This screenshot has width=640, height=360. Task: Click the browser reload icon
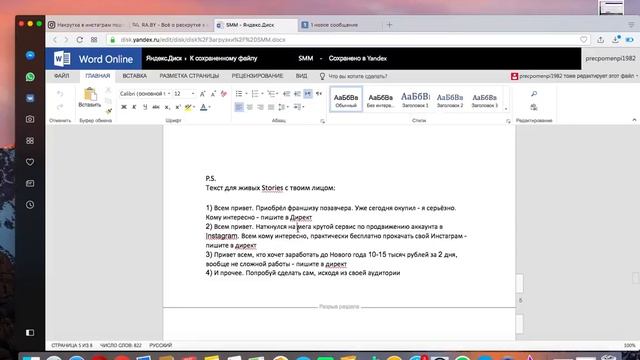(80, 40)
